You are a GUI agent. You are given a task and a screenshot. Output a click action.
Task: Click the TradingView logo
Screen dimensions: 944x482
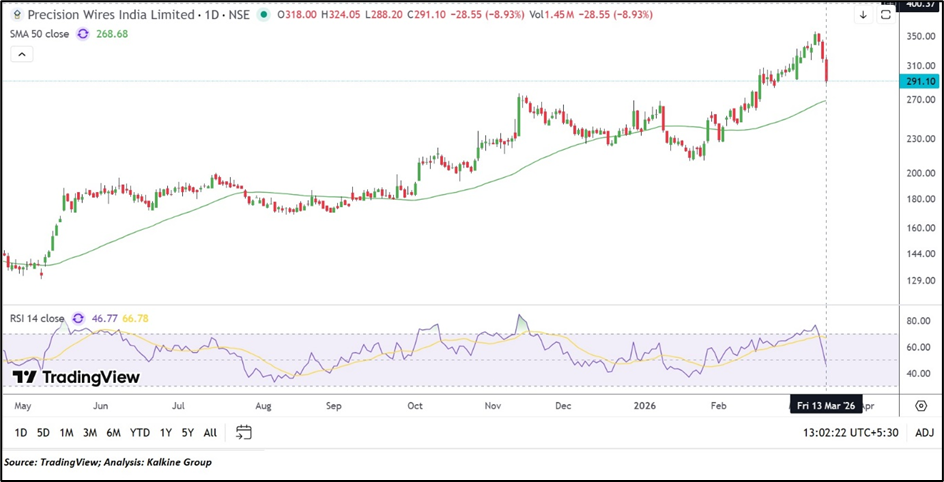[x=76, y=377]
